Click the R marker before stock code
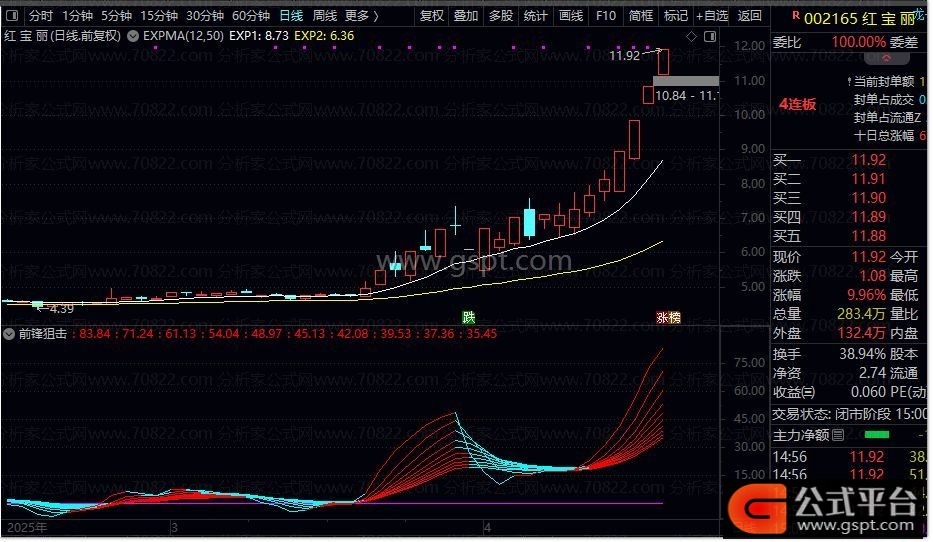 coord(796,15)
